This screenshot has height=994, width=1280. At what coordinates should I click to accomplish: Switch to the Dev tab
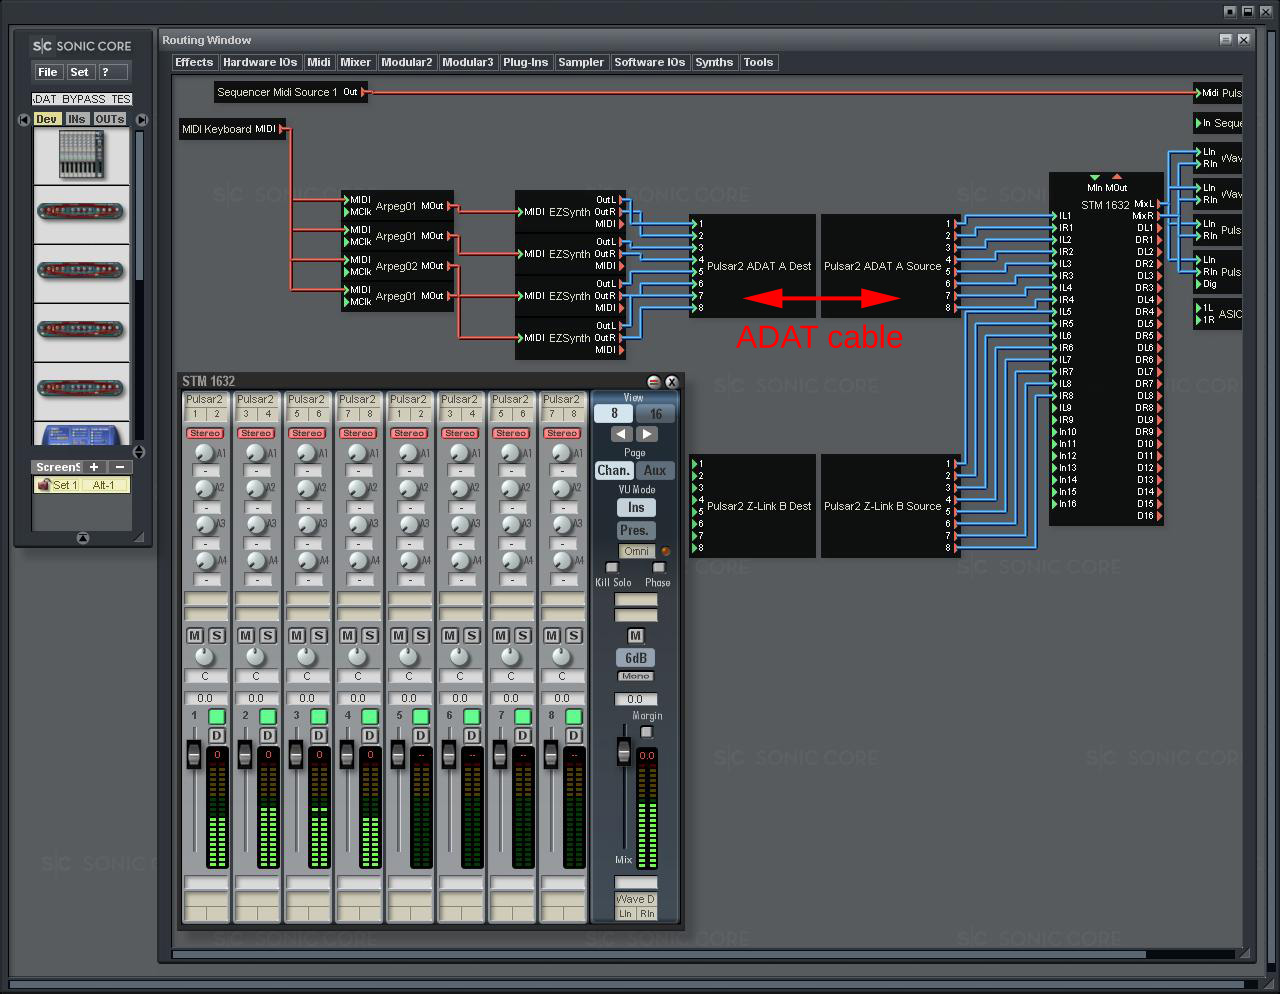[46, 119]
